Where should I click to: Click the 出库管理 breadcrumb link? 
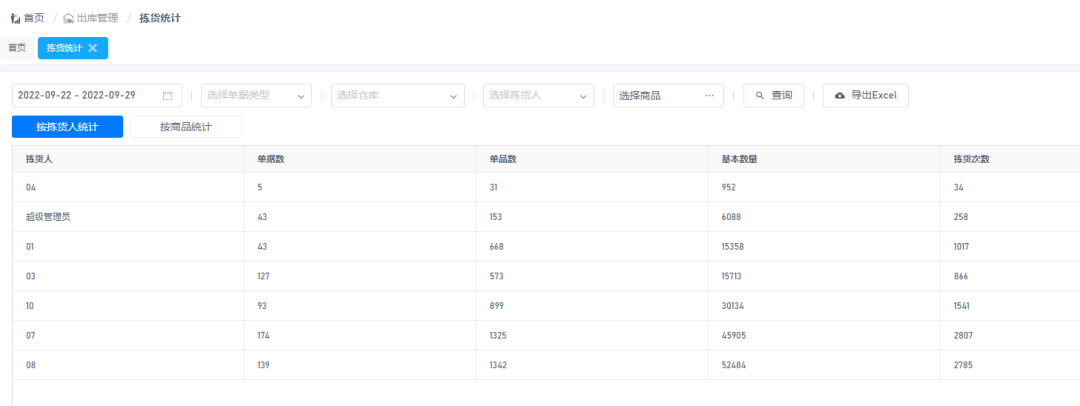click(x=97, y=18)
